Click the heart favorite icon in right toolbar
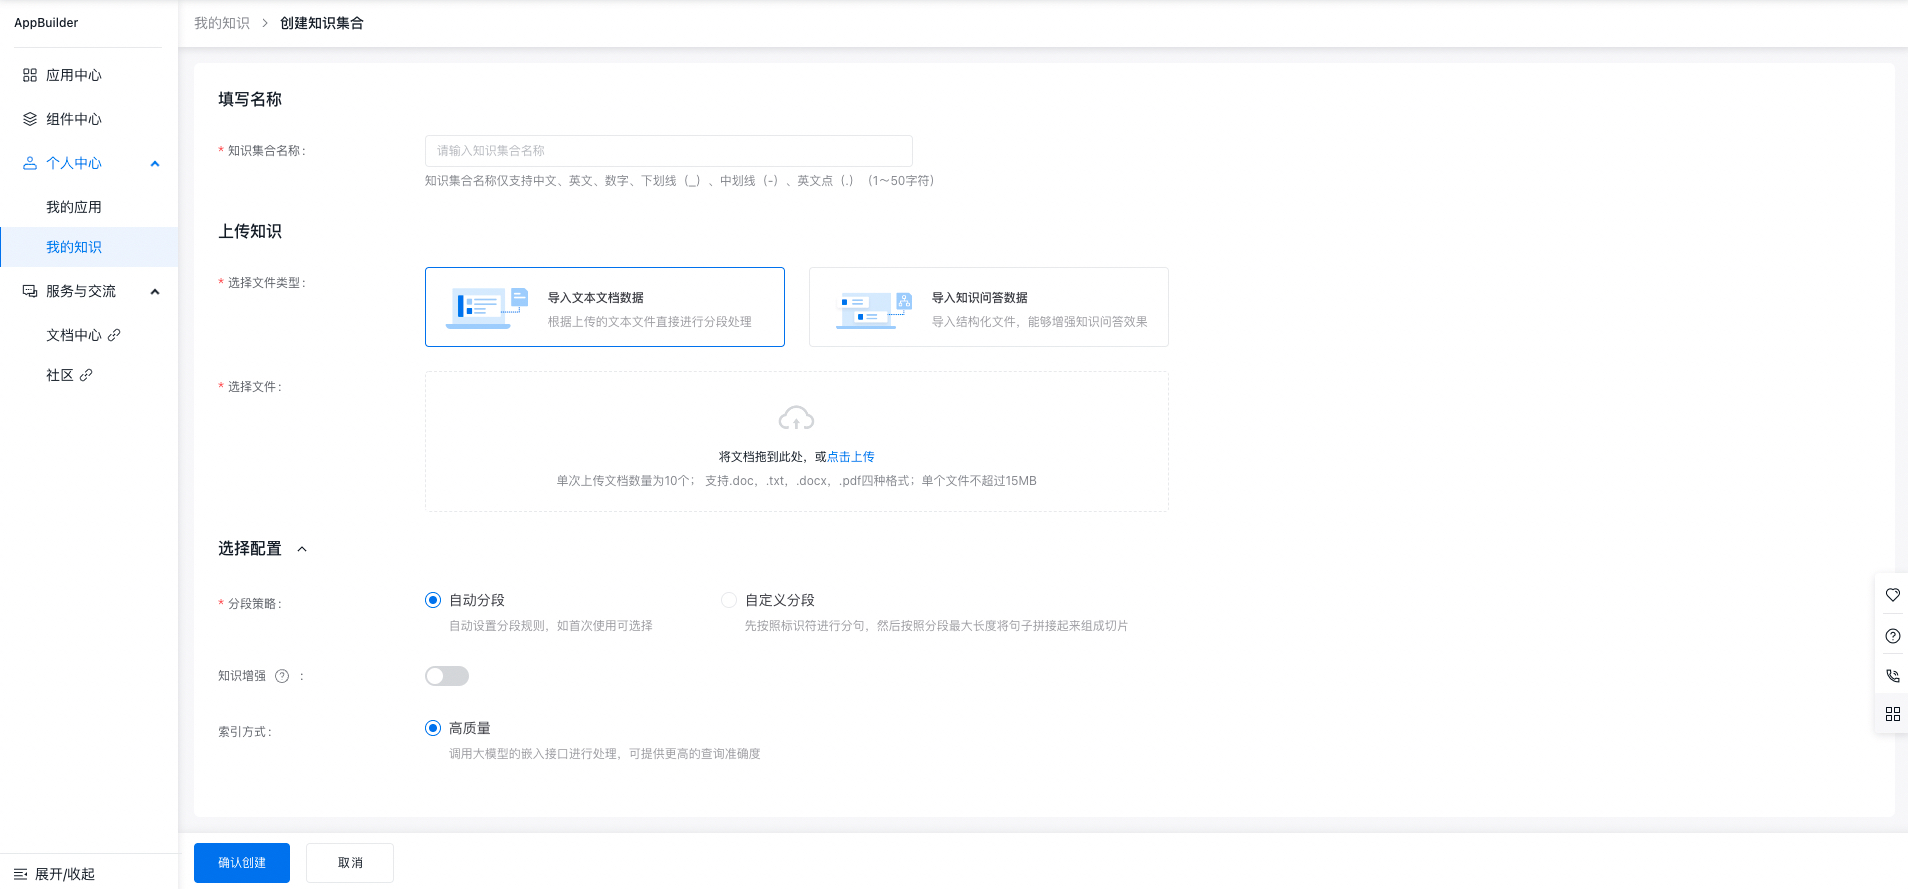Viewport: 1908px width, 889px height. pyautogui.click(x=1892, y=595)
